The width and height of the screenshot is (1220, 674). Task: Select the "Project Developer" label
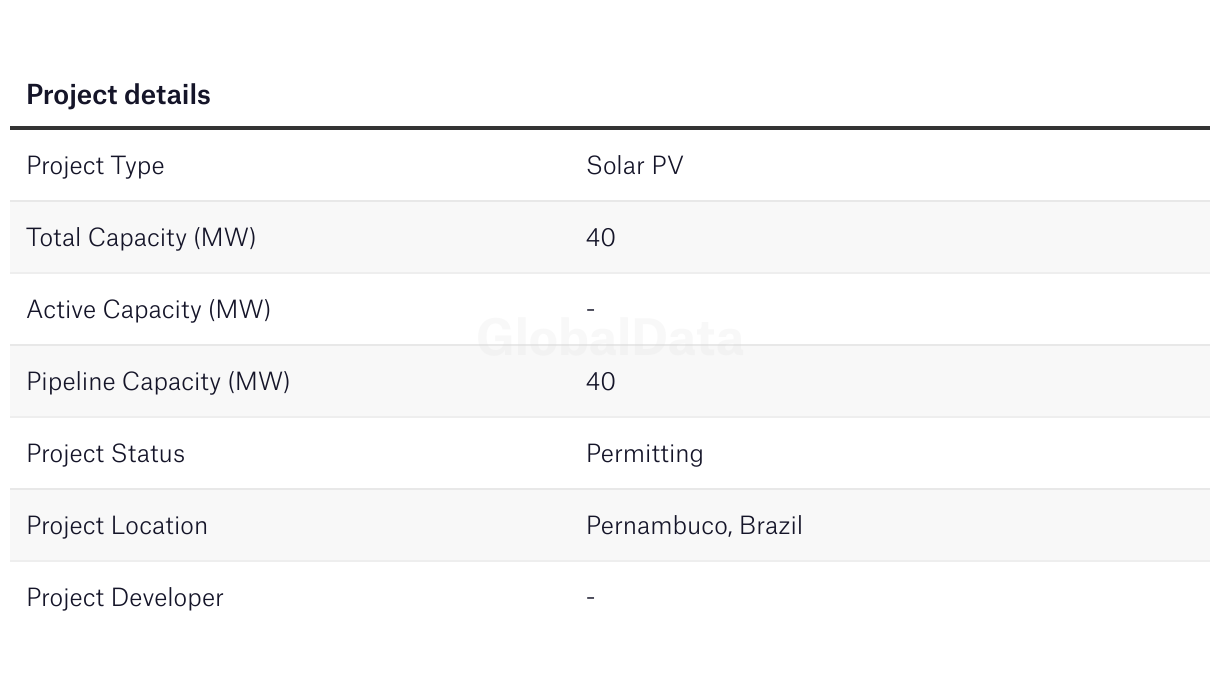pyautogui.click(x=125, y=598)
